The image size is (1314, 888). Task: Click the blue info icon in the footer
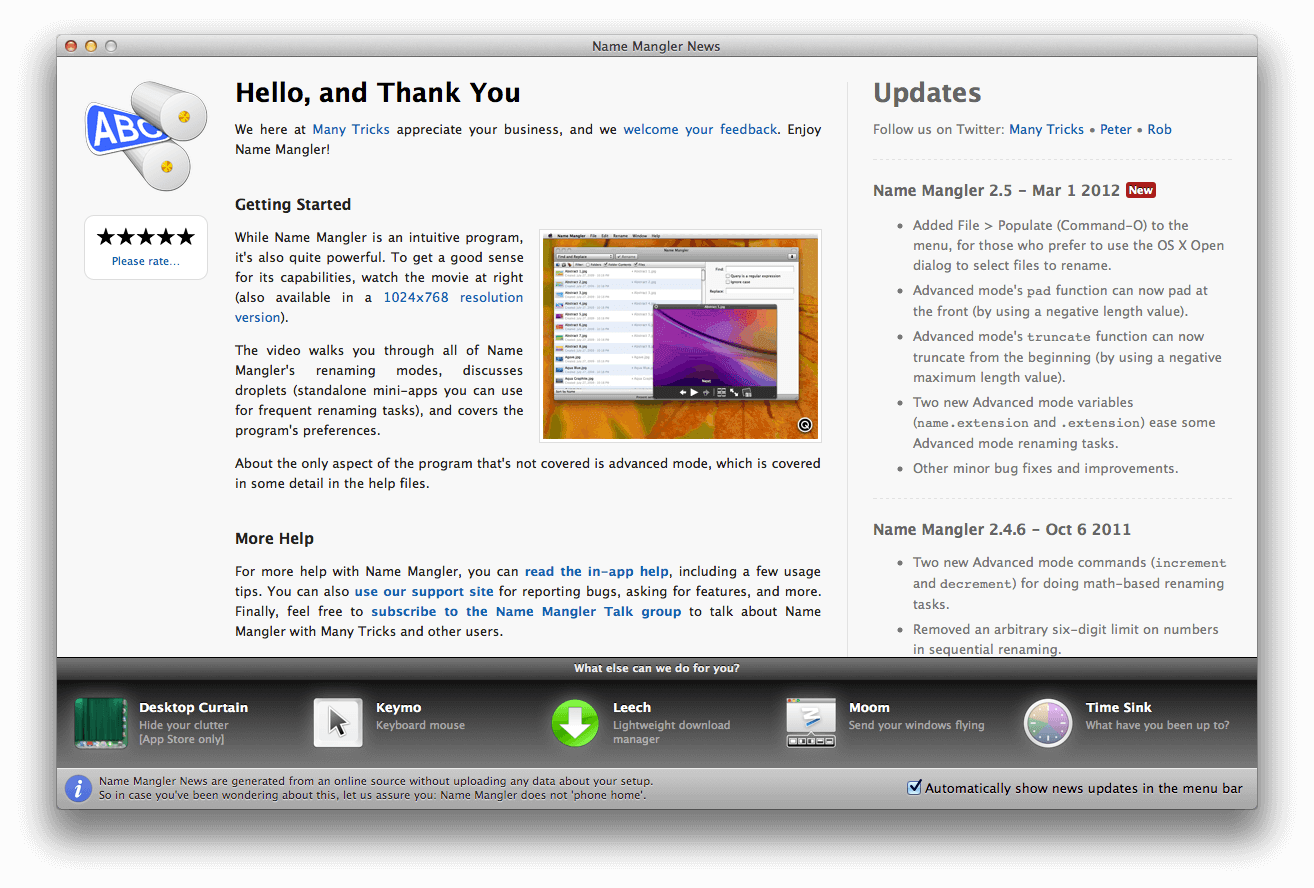(79, 788)
